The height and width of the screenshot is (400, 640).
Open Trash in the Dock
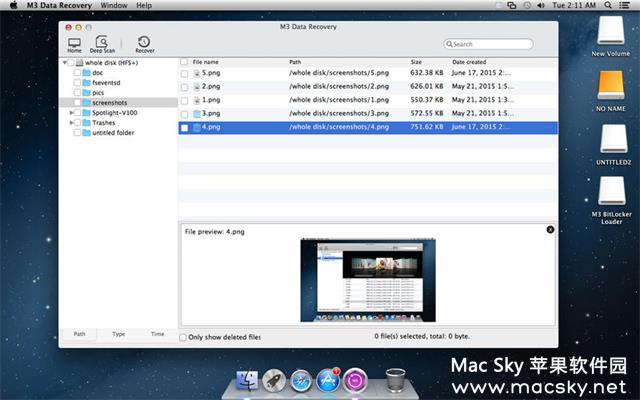(x=395, y=380)
